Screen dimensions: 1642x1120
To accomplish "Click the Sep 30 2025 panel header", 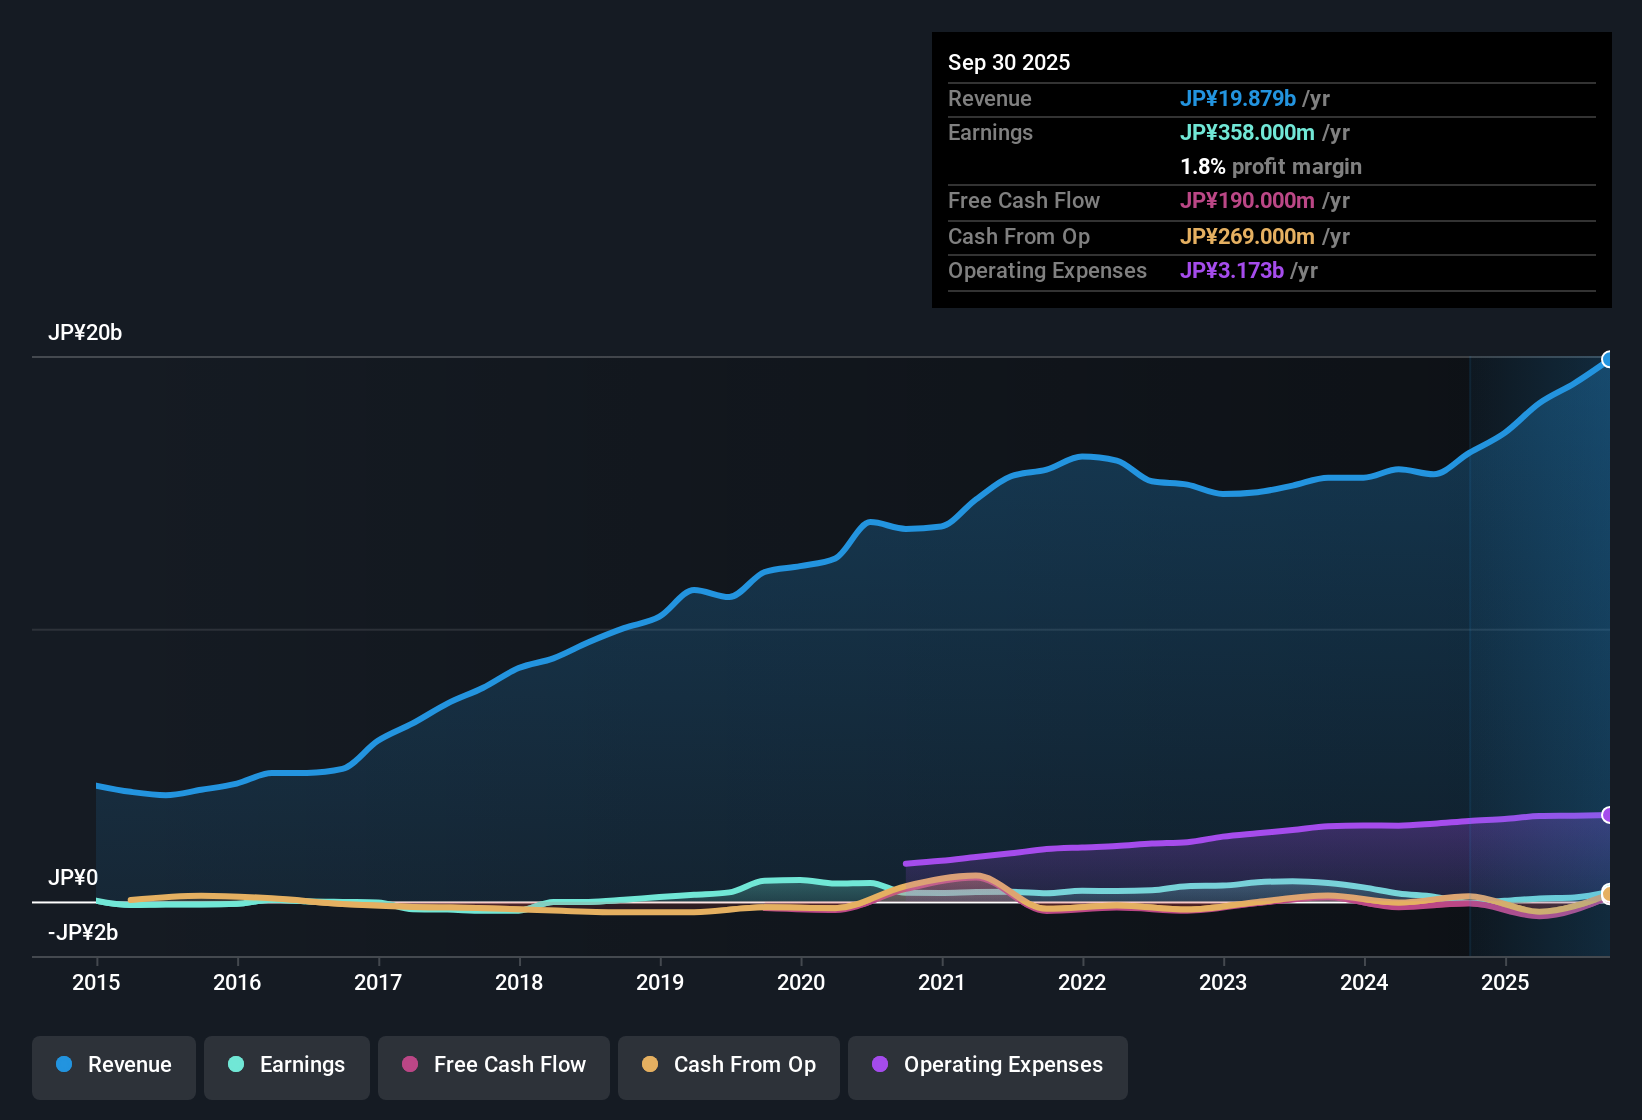I will [1009, 62].
